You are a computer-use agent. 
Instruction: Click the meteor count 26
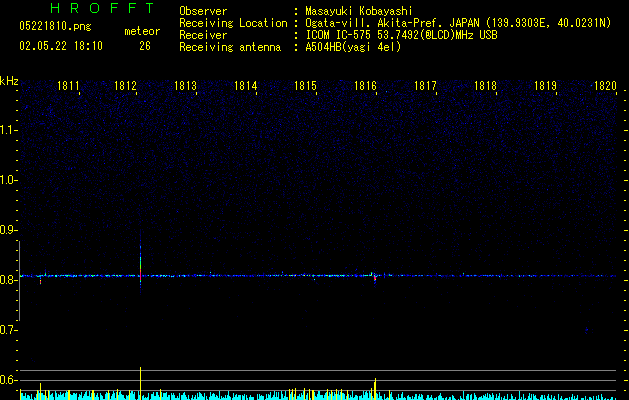pos(145,46)
